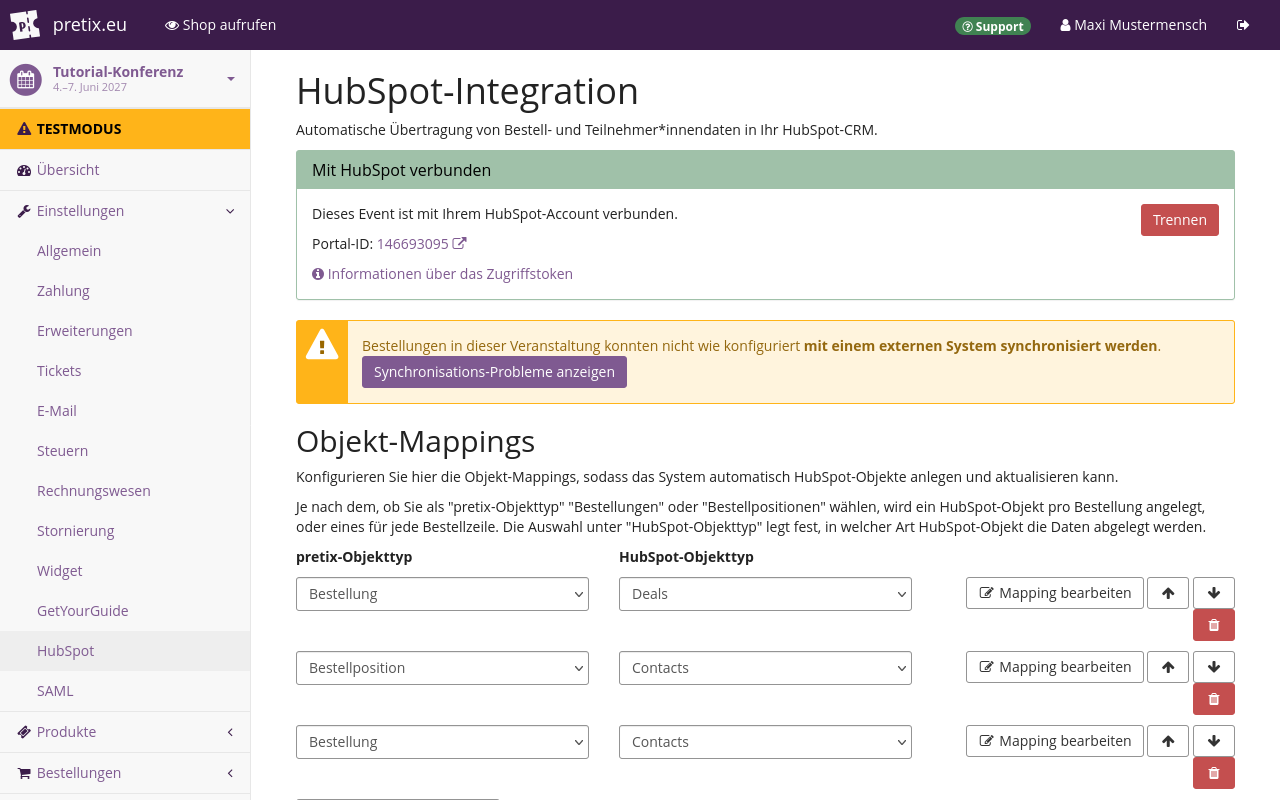This screenshot has width=1280, height=800.
Task: Edit mapping for Bestellung–Contacts row
Action: (x=1055, y=741)
